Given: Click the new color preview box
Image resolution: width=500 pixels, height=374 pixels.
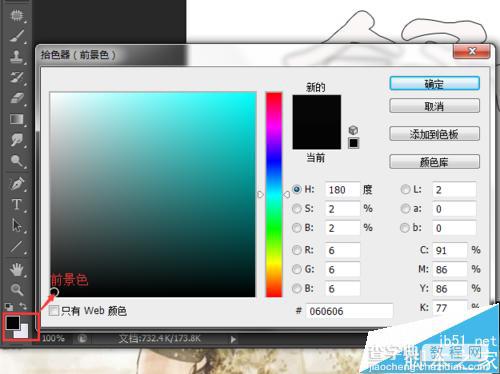Looking at the screenshot, I should [x=317, y=109].
